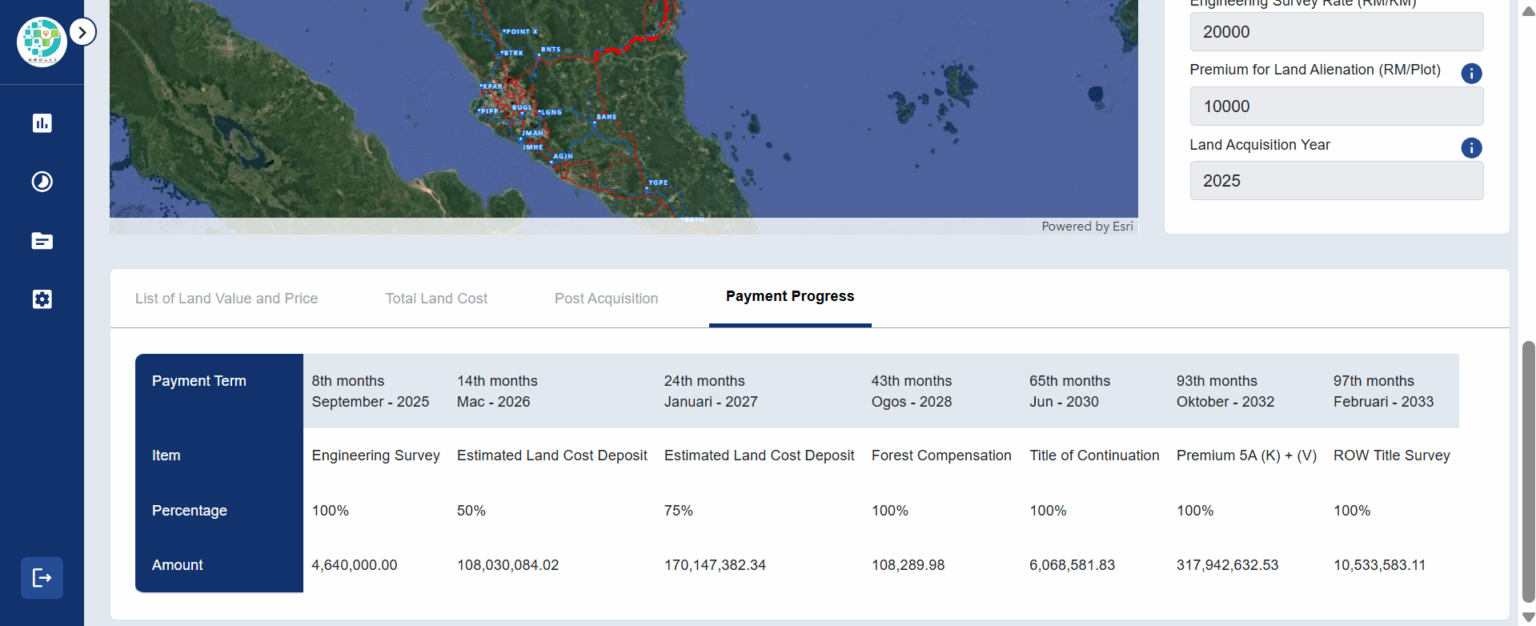Image resolution: width=1536 pixels, height=626 pixels.
Task: Select the Payment Progress tab
Action: pos(790,296)
